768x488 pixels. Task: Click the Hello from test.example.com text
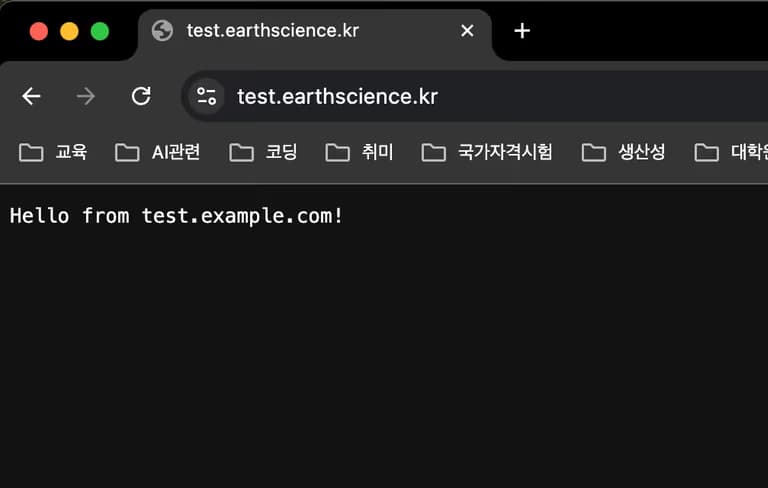(176, 215)
